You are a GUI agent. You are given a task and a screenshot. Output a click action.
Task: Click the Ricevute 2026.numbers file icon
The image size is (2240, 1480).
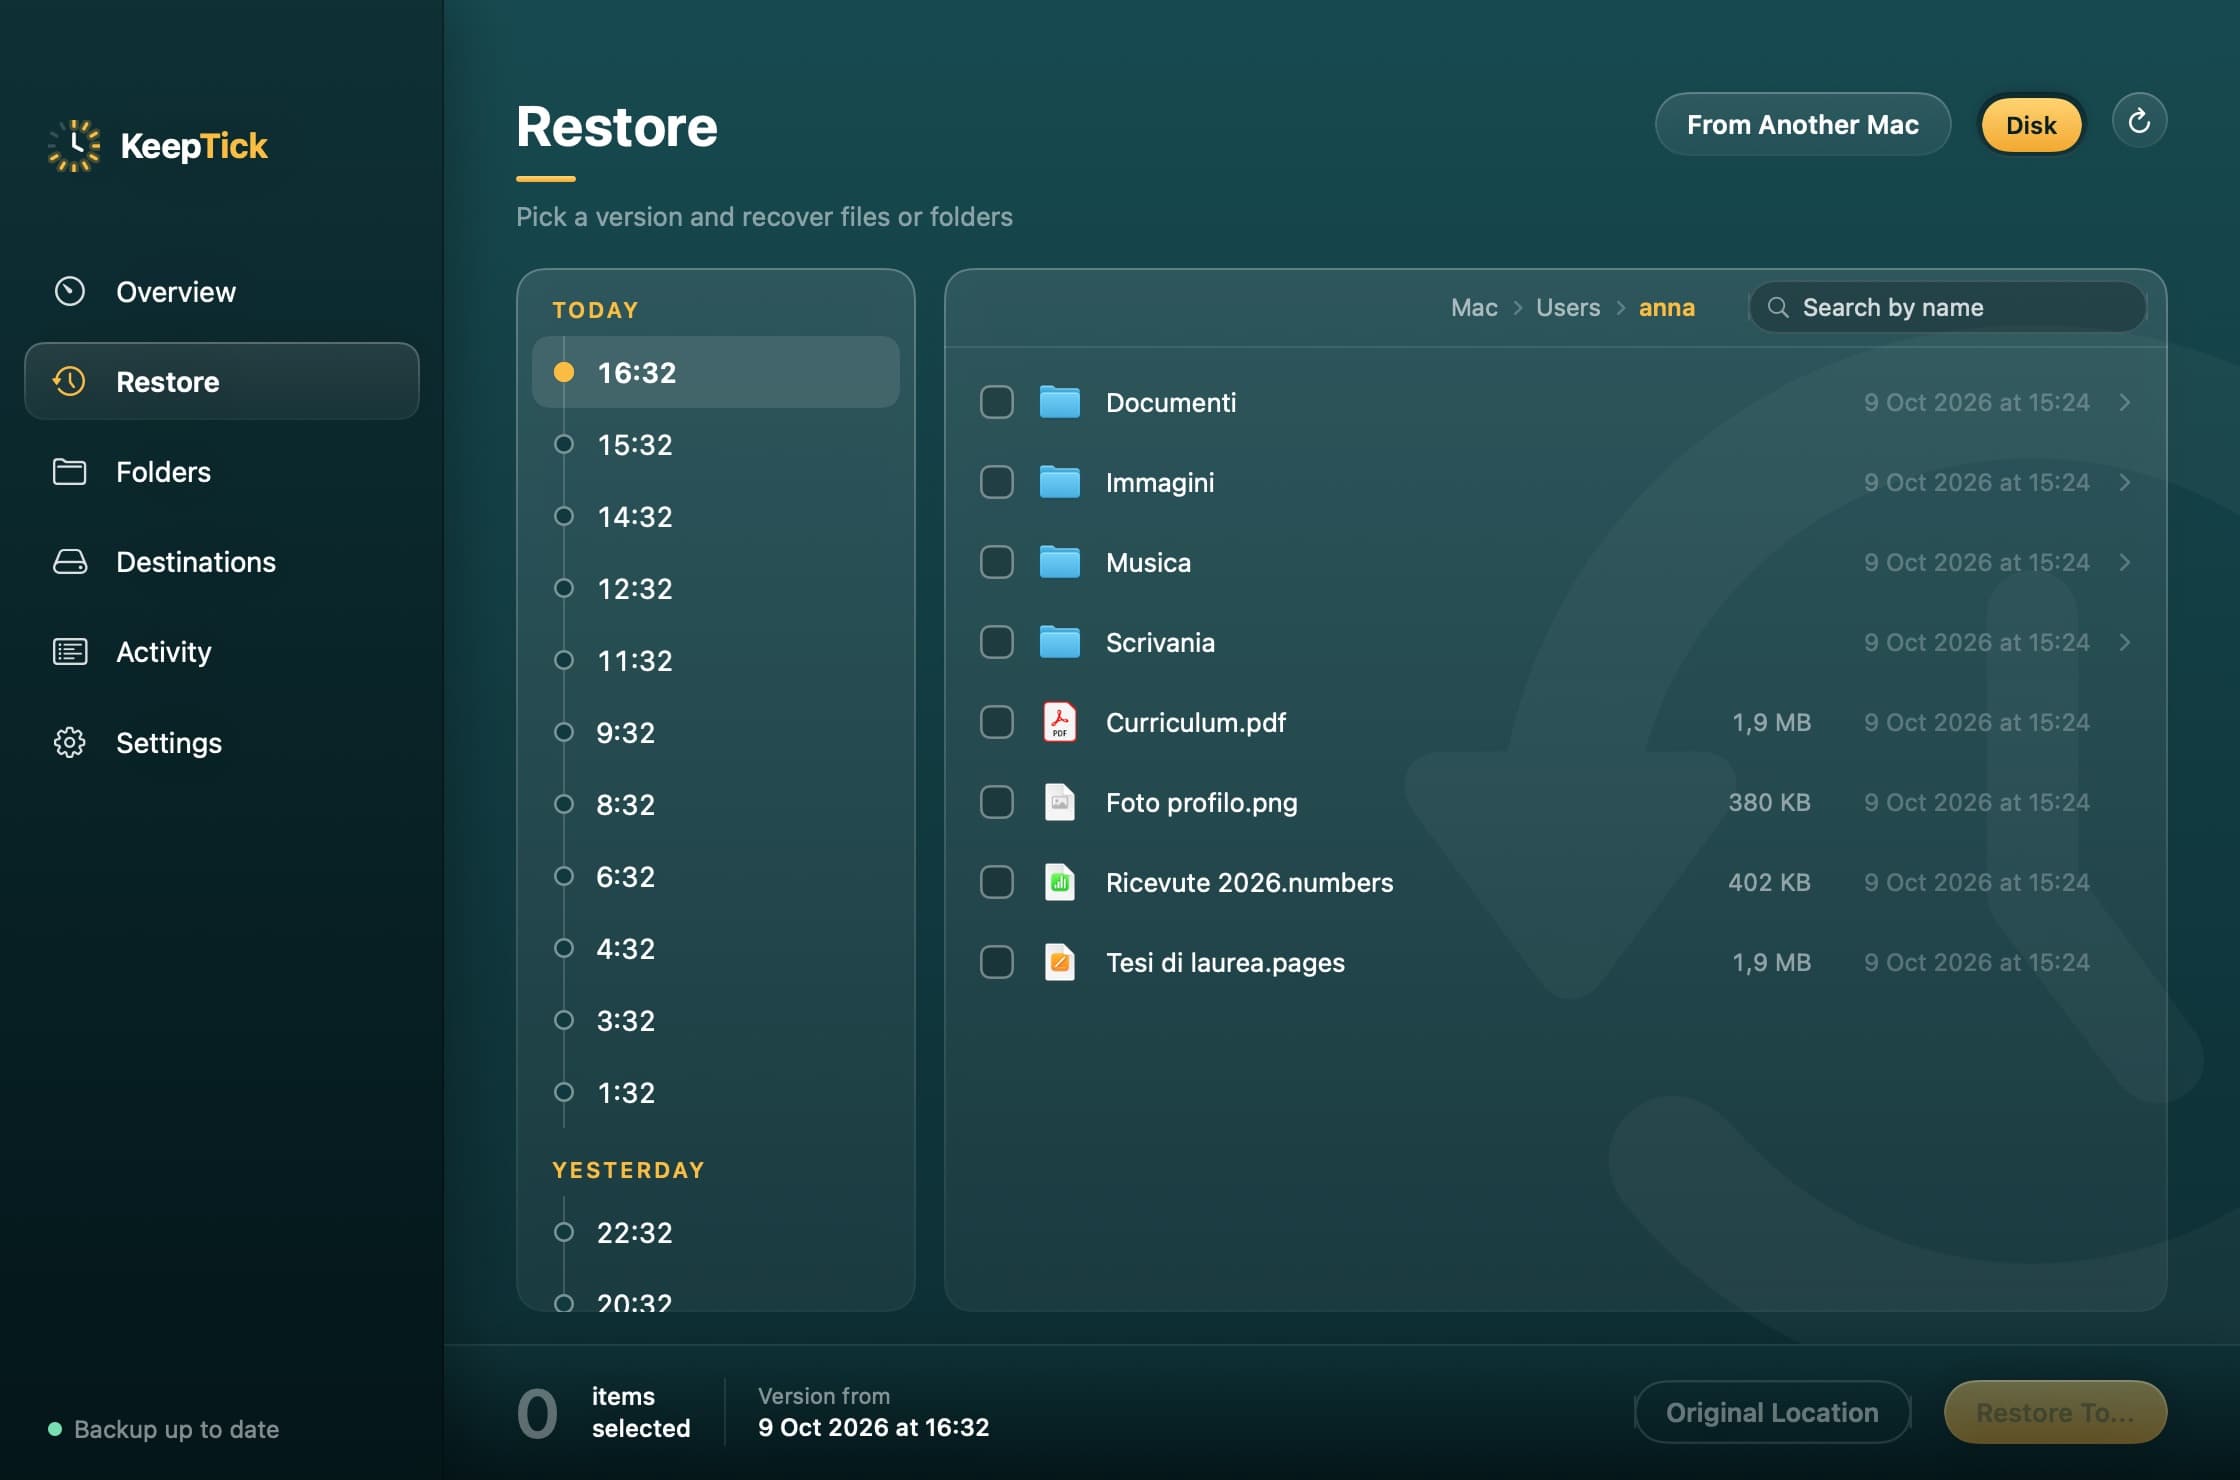1059,881
